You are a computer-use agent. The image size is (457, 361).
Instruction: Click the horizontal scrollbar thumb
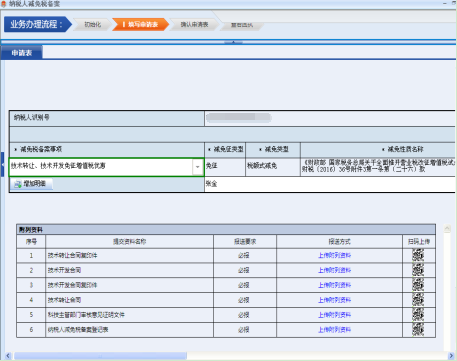pyautogui.click(x=100, y=356)
